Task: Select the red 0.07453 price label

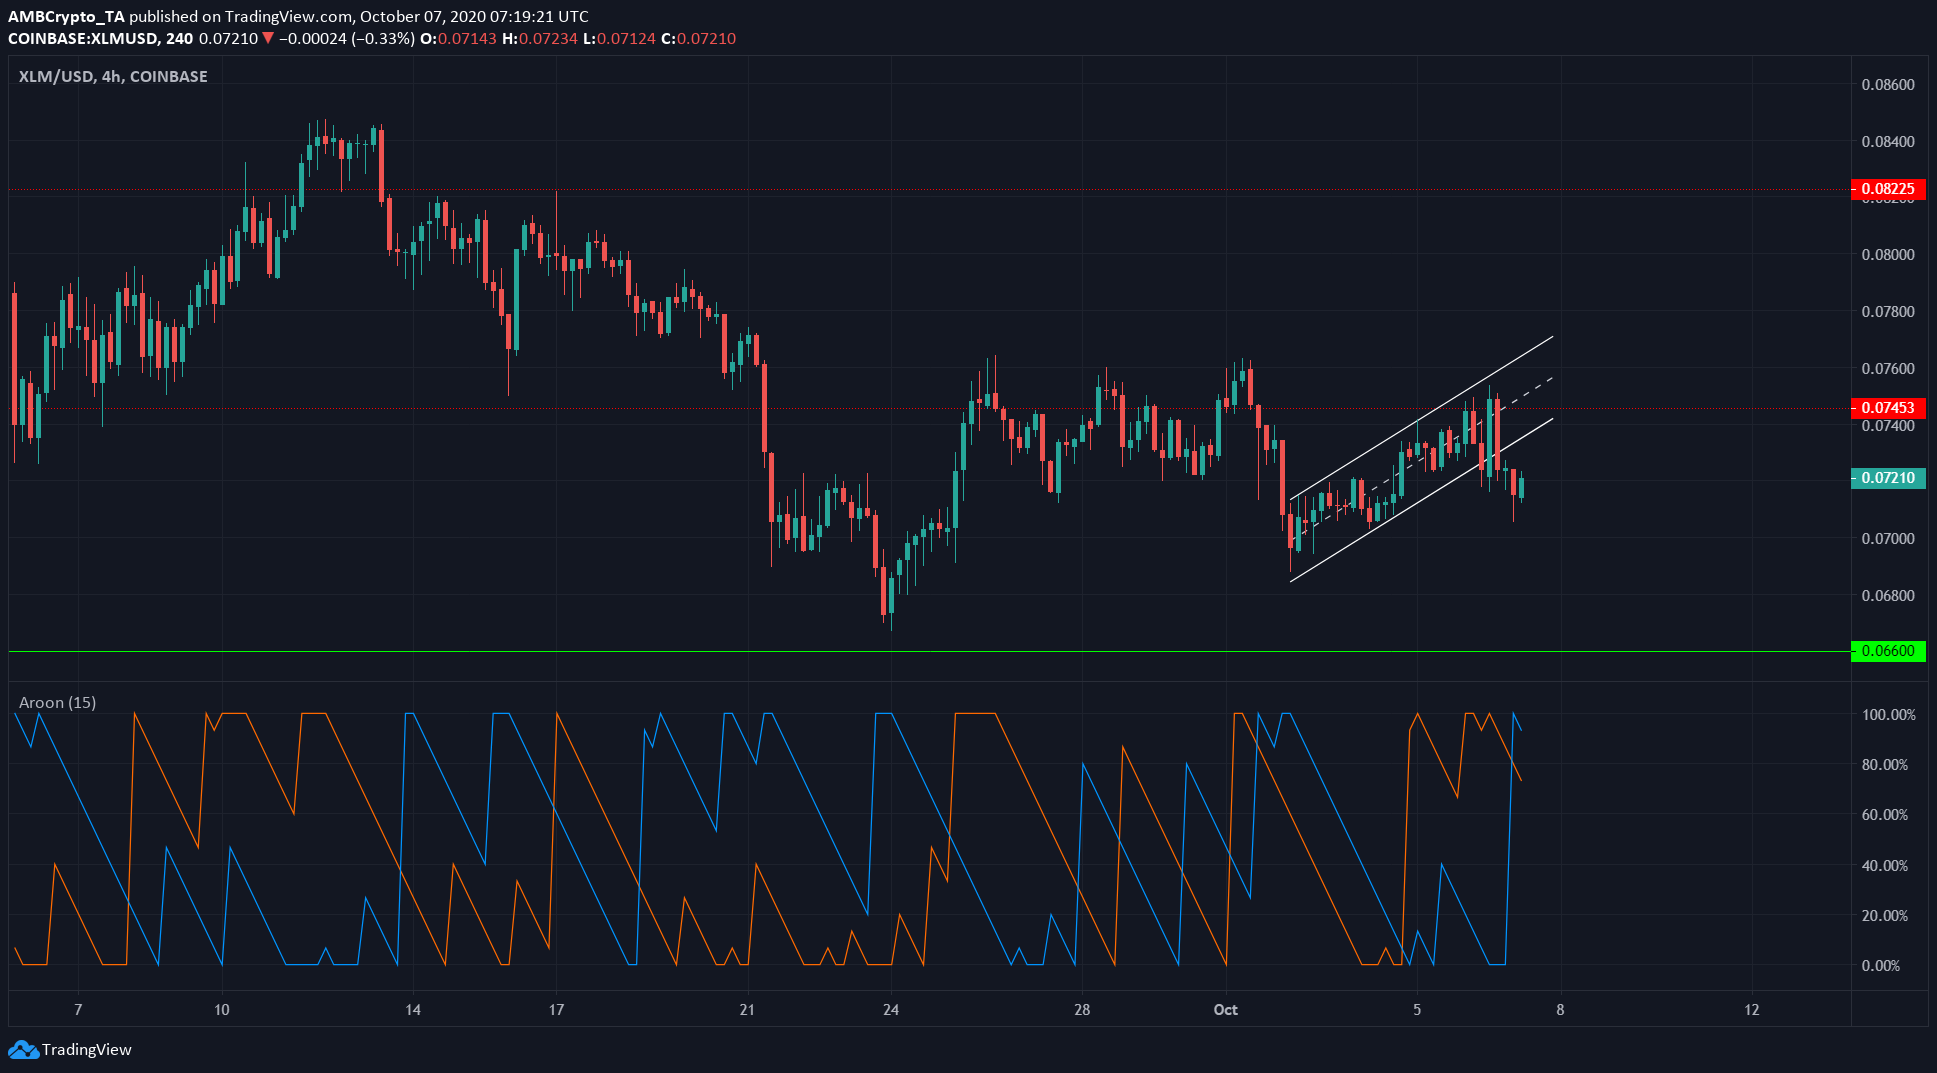Action: pos(1888,407)
